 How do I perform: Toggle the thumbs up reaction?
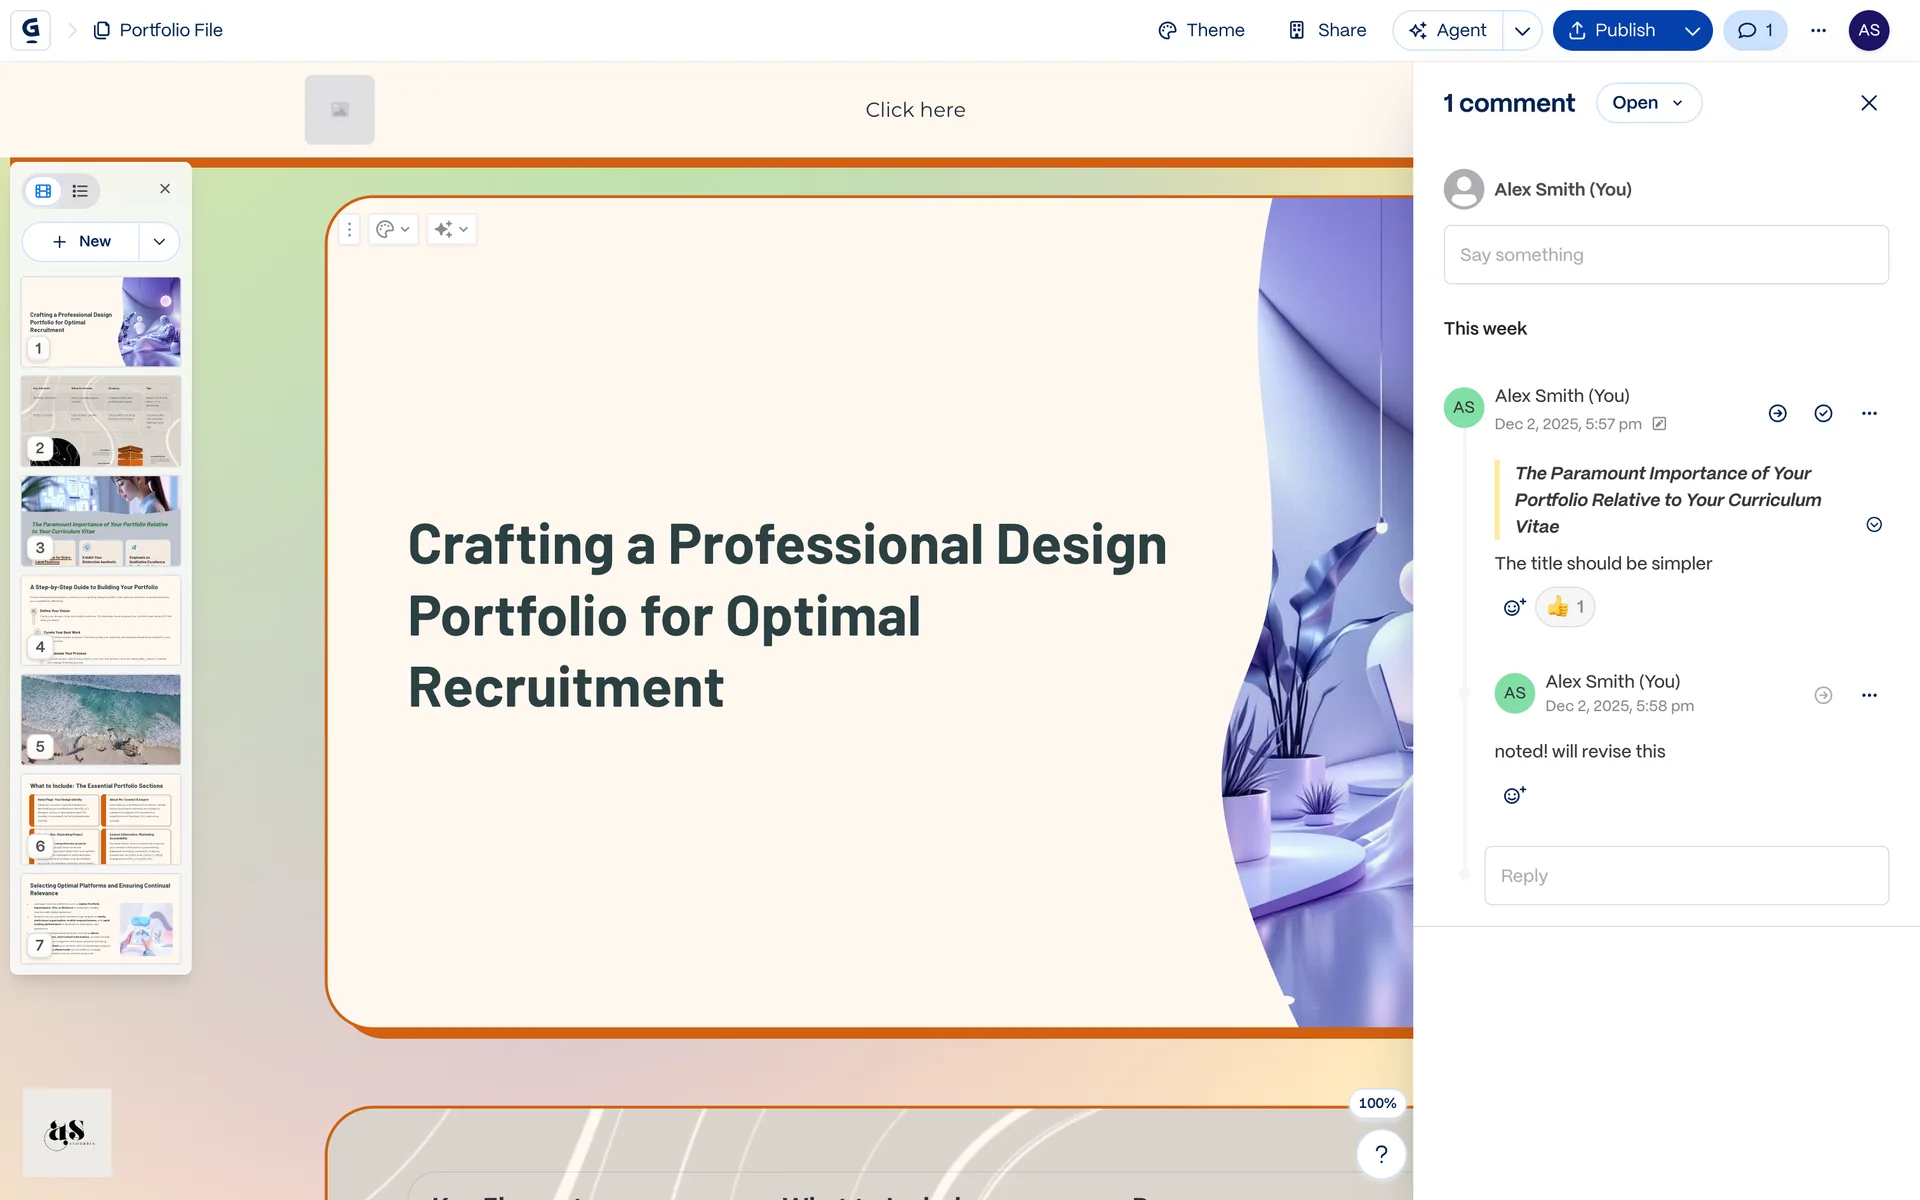pyautogui.click(x=1565, y=607)
